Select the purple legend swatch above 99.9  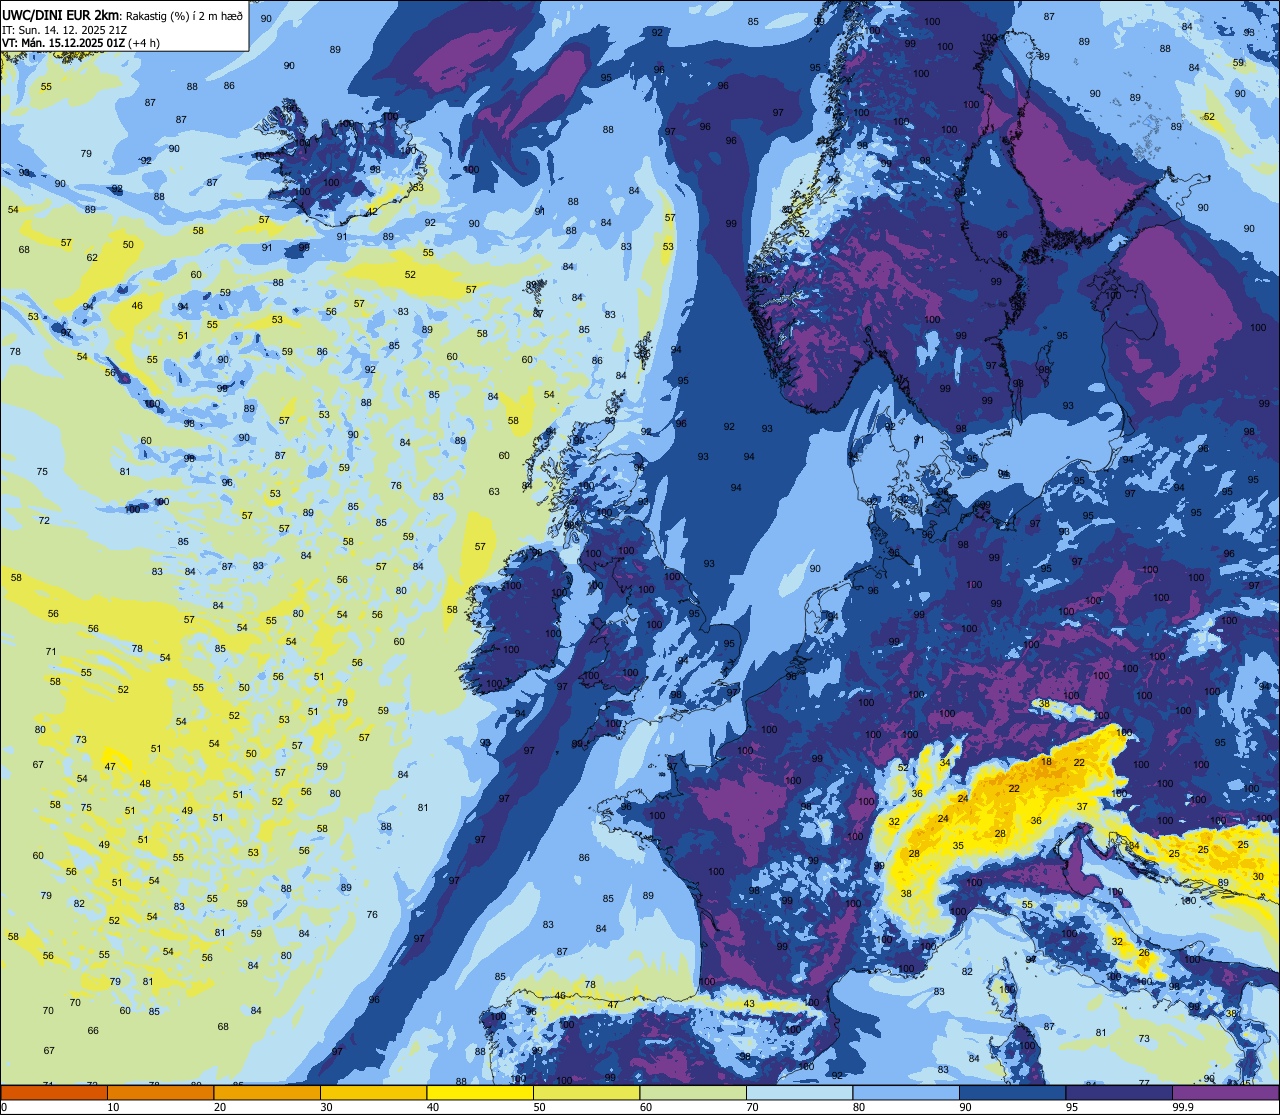coord(1225,1093)
